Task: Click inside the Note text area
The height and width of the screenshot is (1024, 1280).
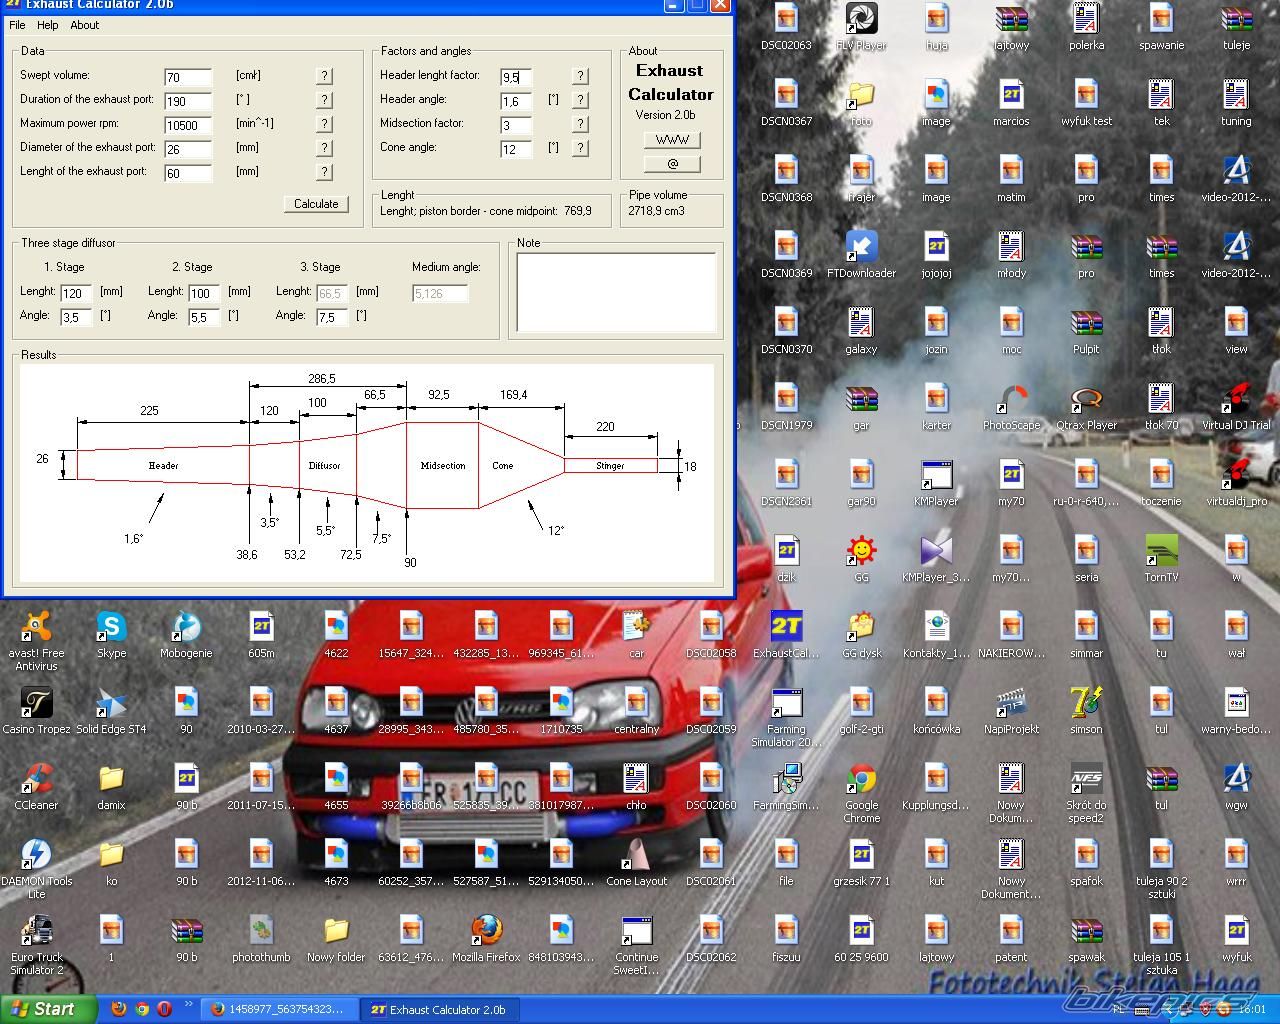Action: [x=616, y=292]
